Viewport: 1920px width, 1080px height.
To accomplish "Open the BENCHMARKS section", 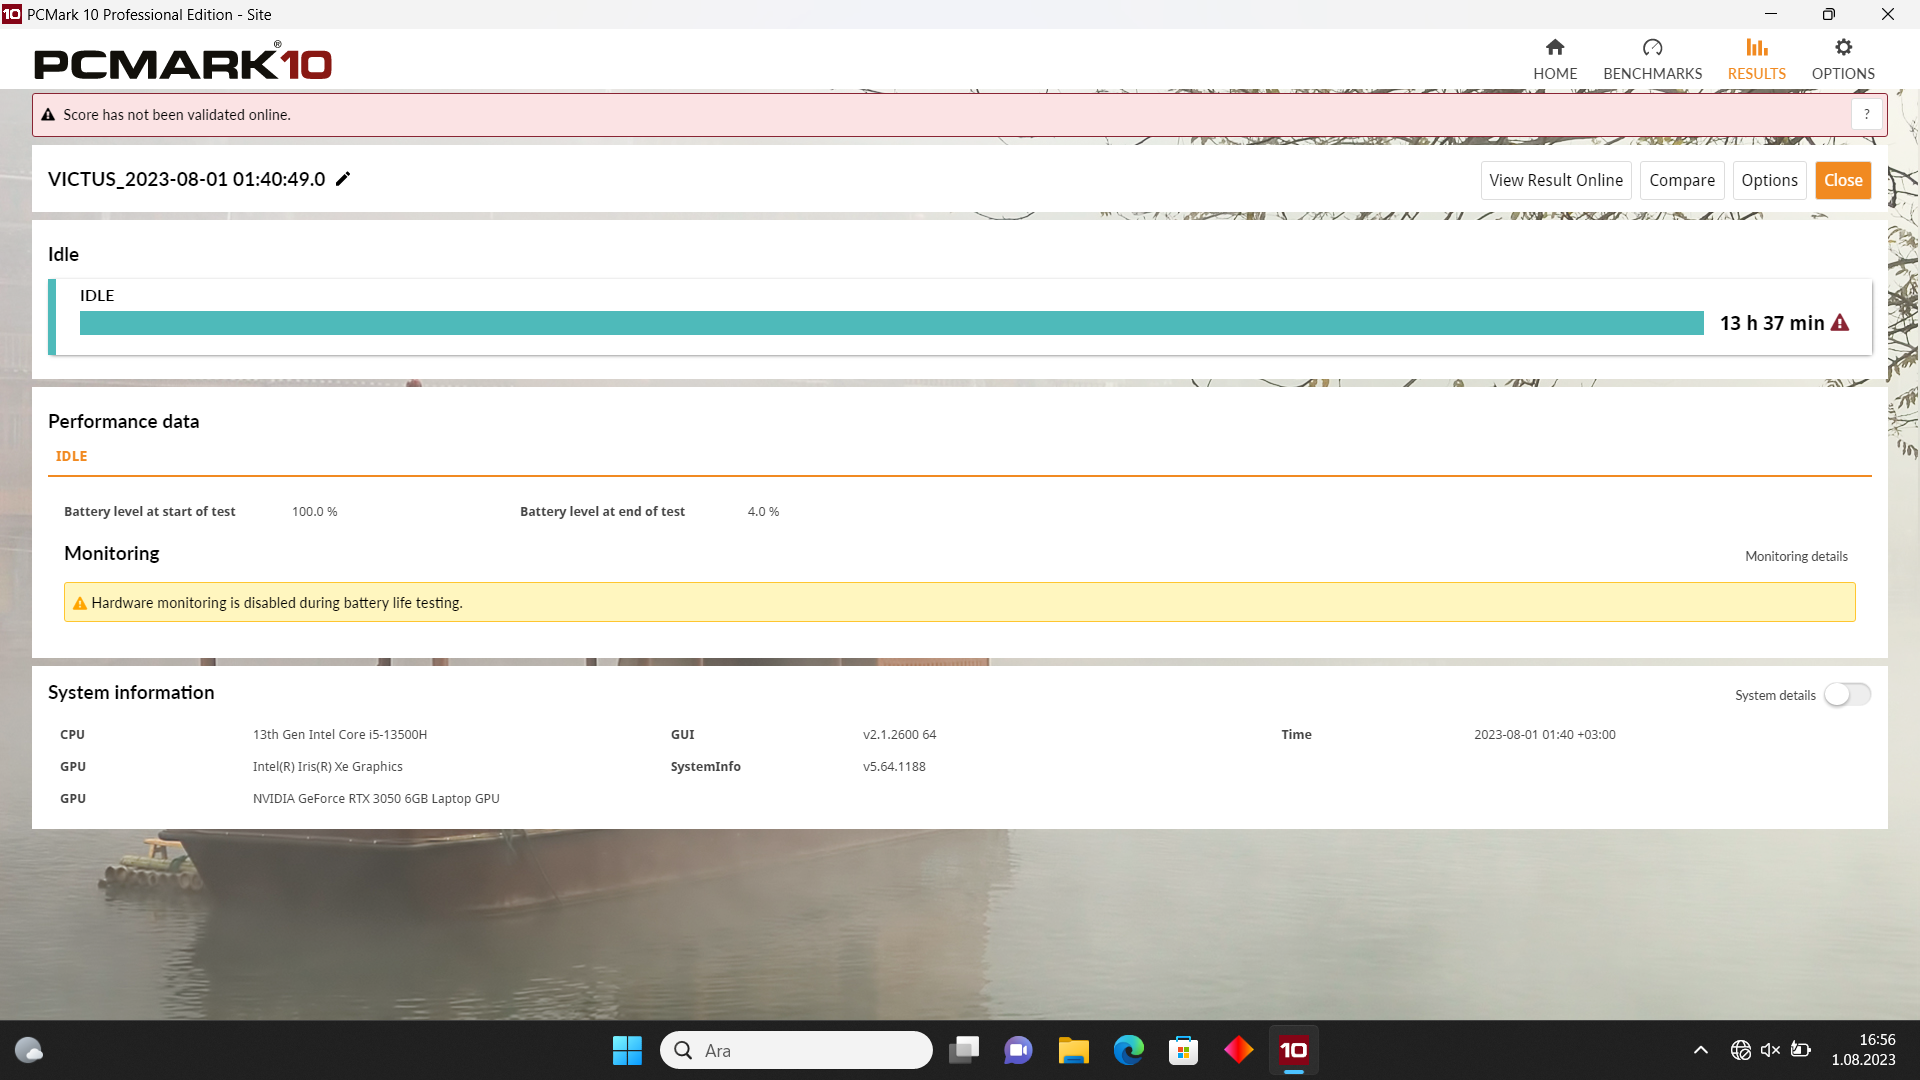I will pyautogui.click(x=1652, y=60).
